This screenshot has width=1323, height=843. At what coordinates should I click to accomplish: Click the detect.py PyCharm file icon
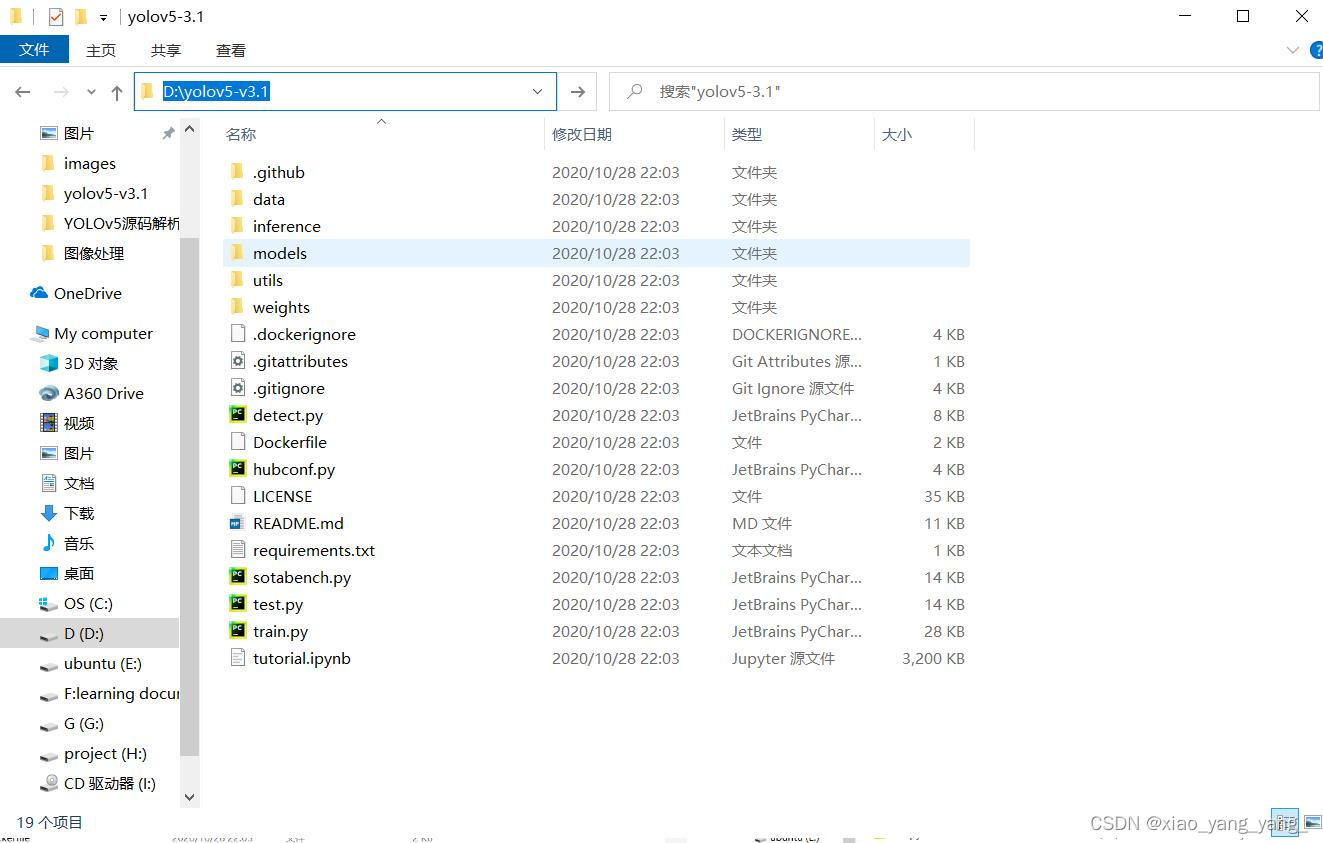point(237,415)
